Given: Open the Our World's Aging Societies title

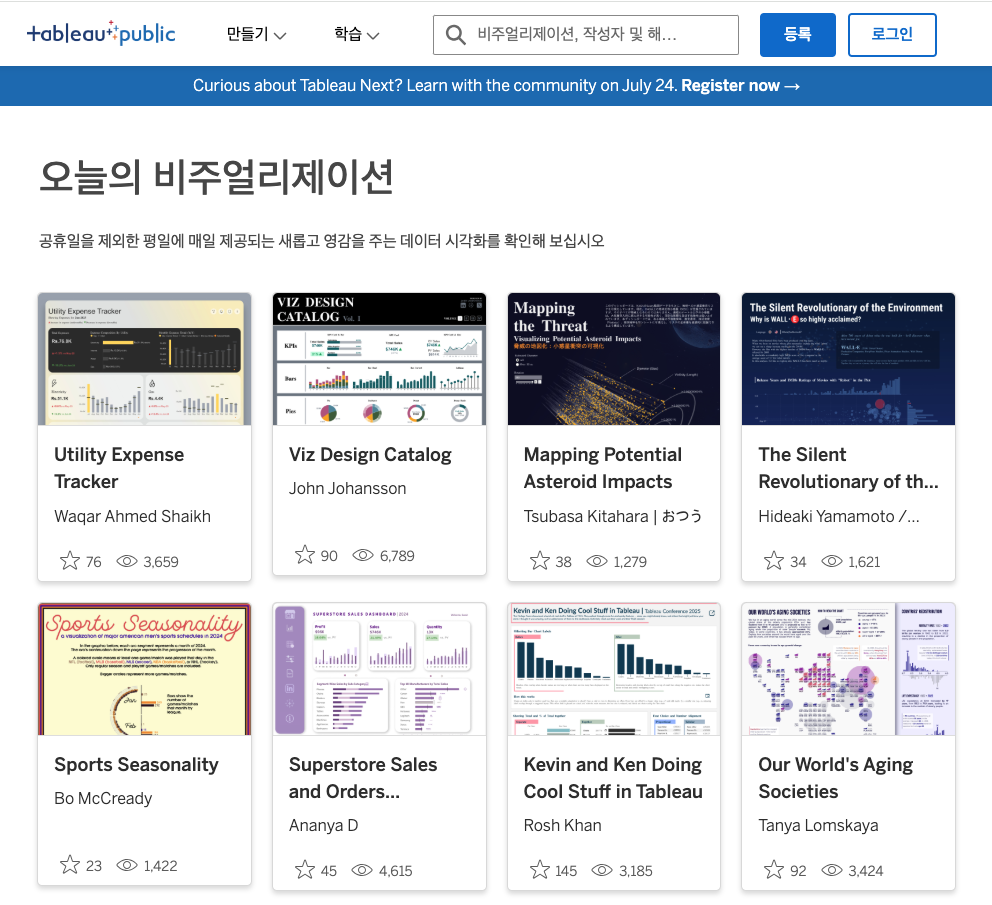Looking at the screenshot, I should [x=835, y=777].
